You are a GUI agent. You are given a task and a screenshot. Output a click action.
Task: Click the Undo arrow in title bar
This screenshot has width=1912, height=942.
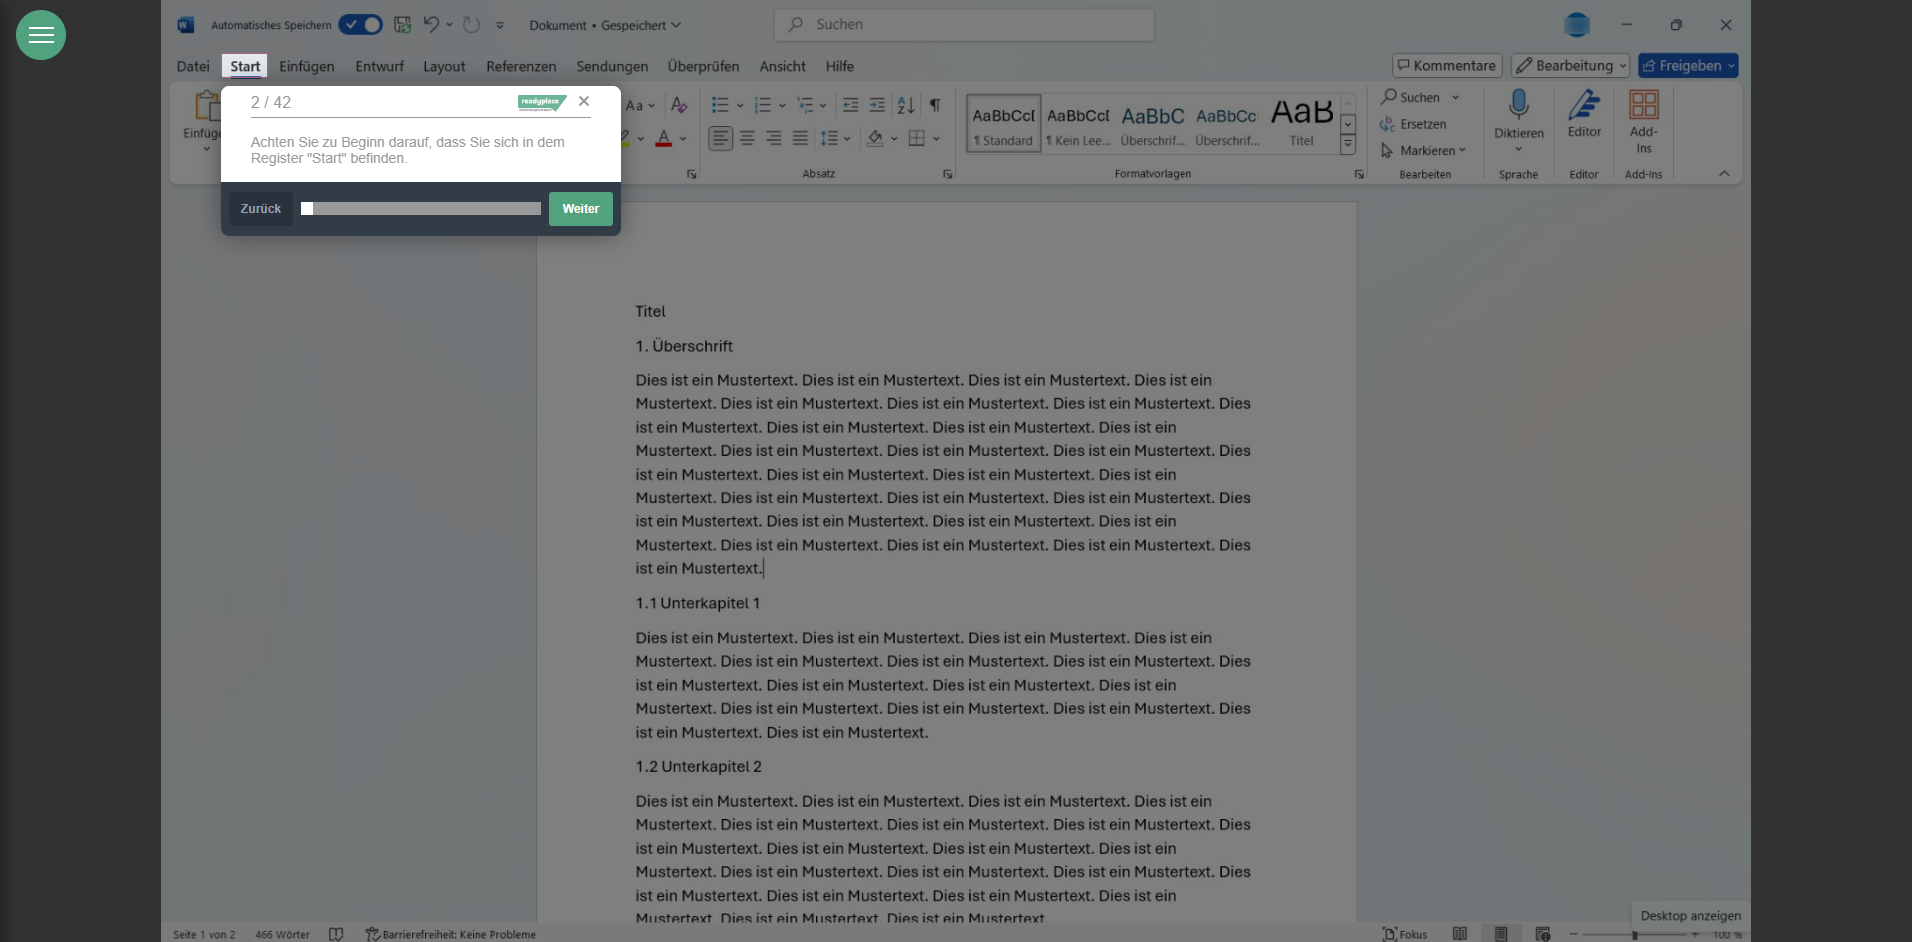(x=431, y=25)
